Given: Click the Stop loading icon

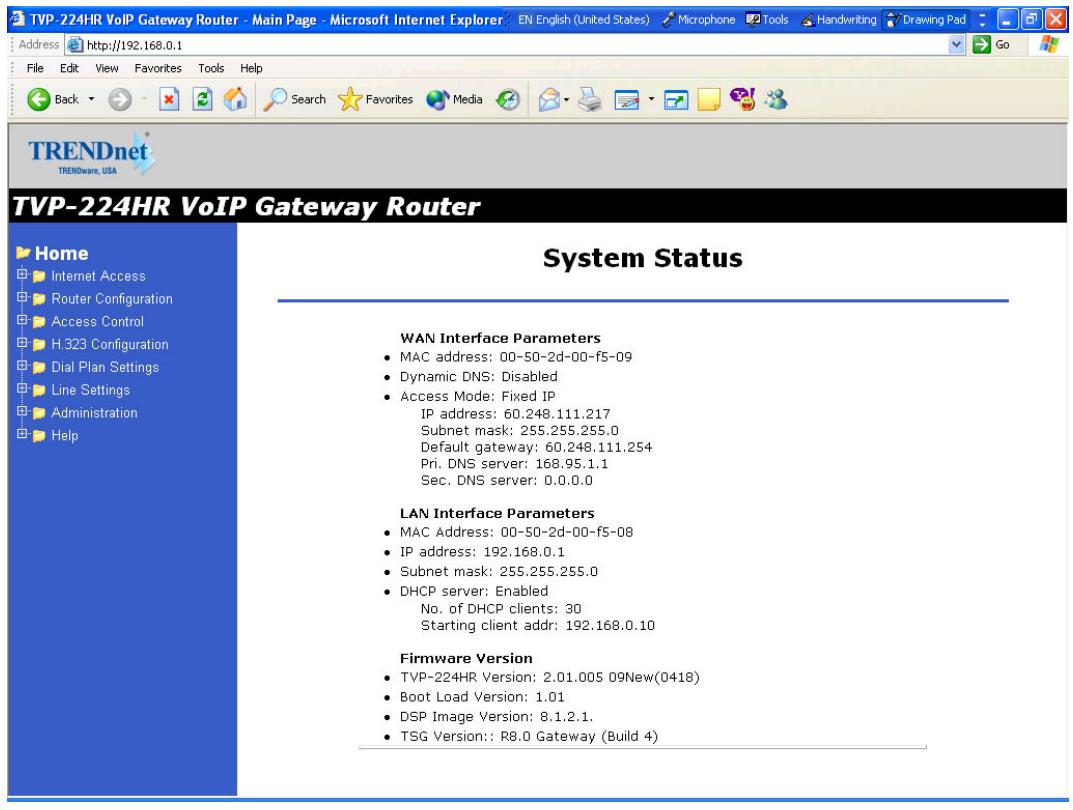Looking at the screenshot, I should click(169, 100).
